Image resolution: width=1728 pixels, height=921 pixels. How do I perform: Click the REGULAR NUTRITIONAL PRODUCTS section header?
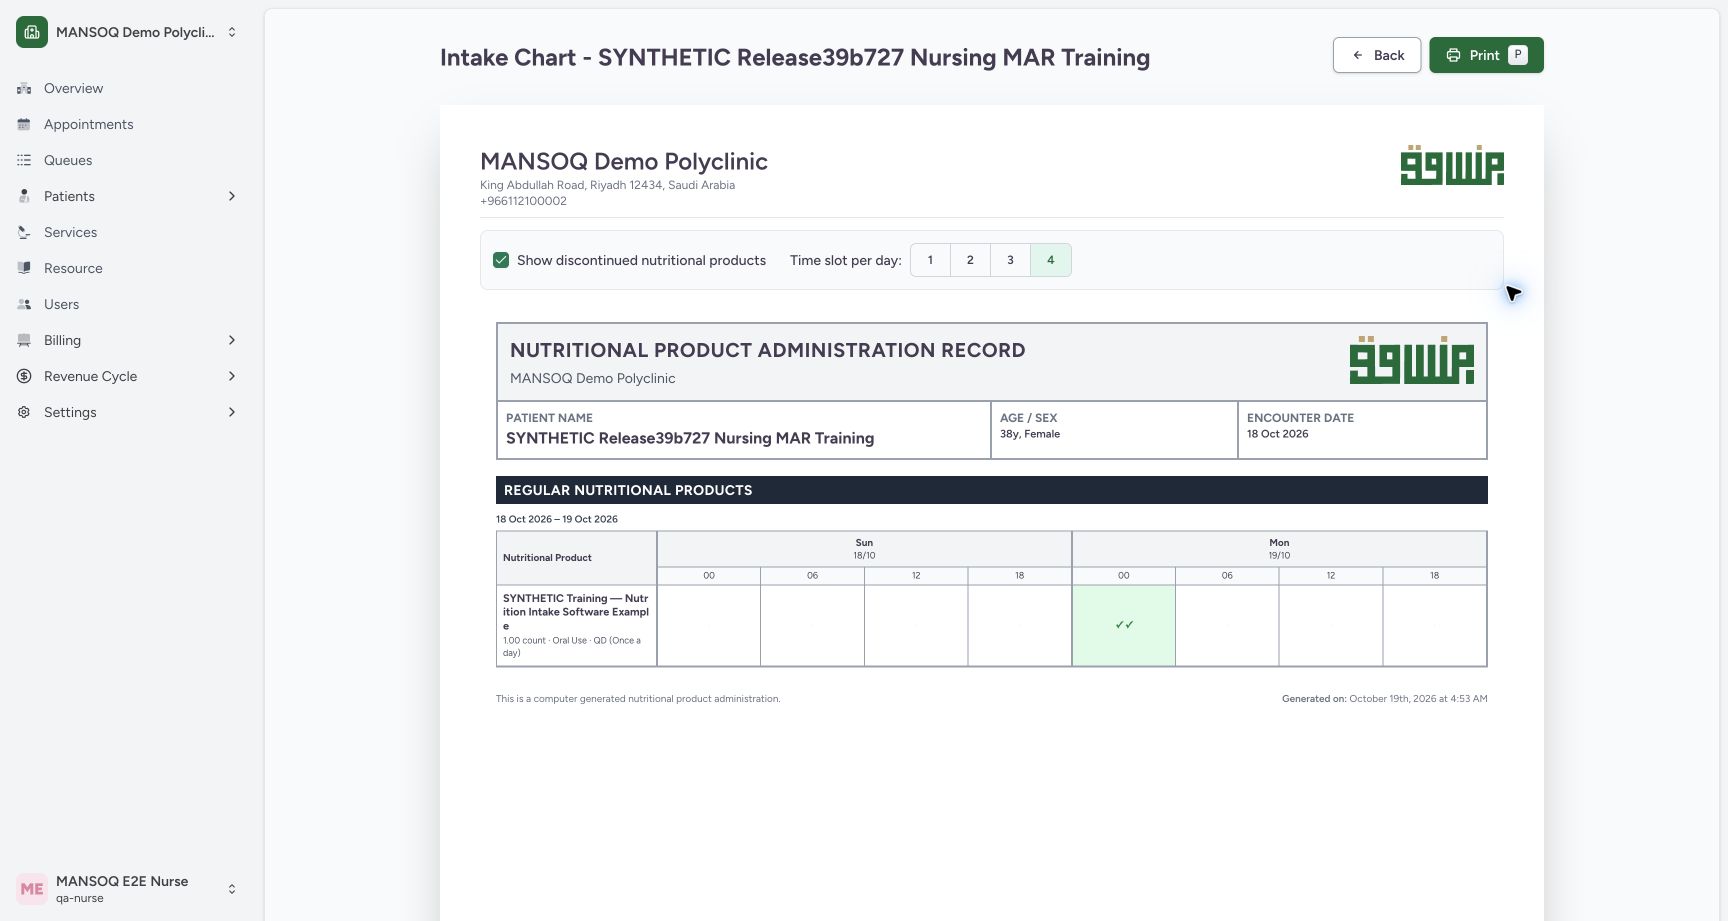tap(992, 490)
